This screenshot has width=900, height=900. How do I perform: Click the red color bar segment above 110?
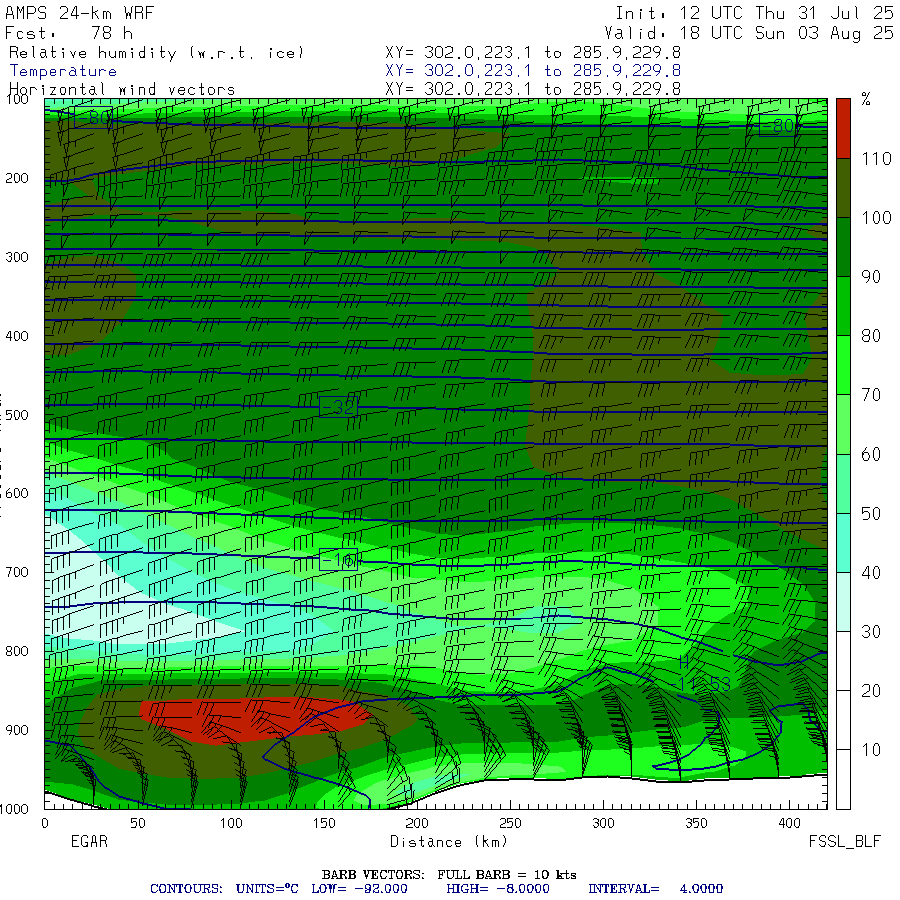[843, 129]
